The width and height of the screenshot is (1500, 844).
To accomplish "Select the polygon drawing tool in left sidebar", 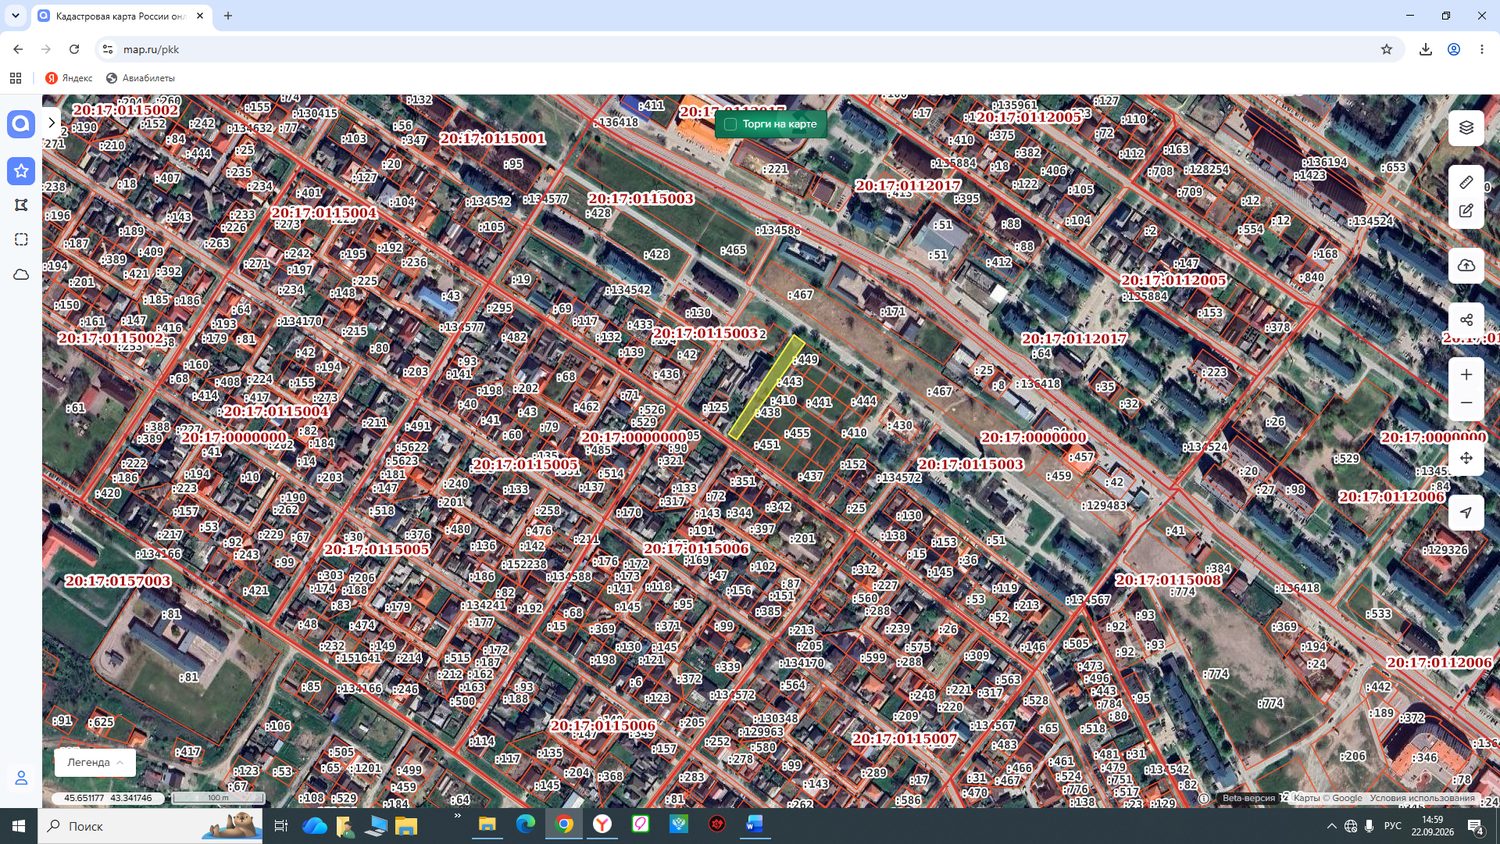I will pos(21,205).
